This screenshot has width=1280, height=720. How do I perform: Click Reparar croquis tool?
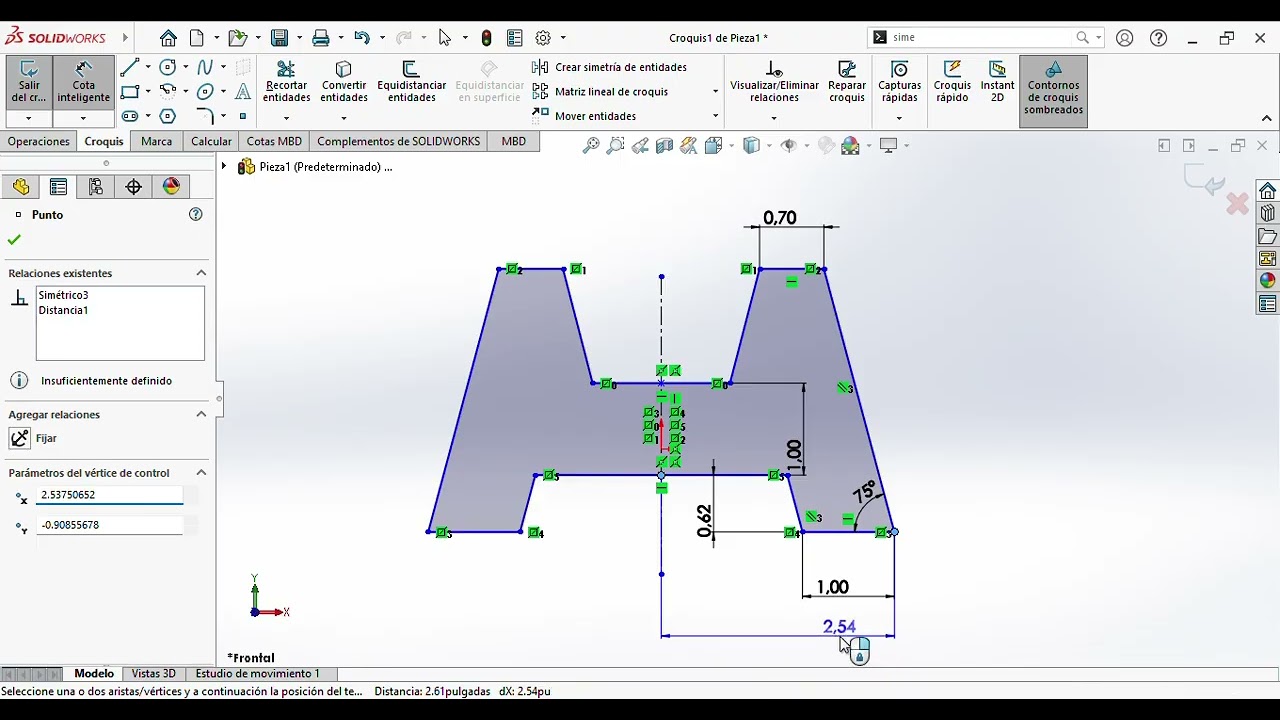pos(847,81)
